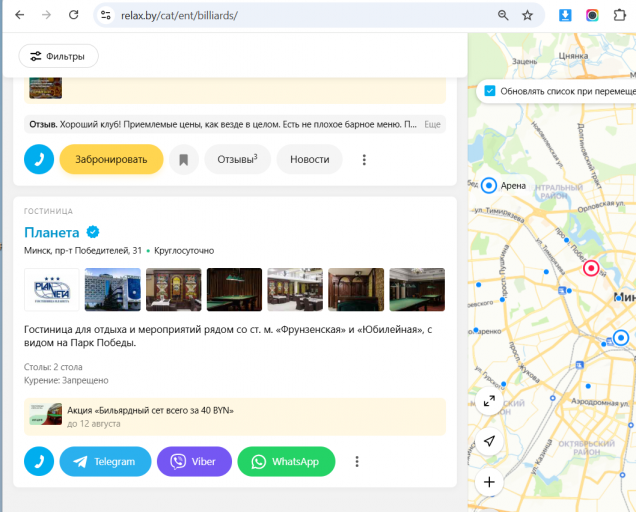Screen dimensions: 636x512
Task: Click the Столы: 2 стола text
Action: pos(53,367)
